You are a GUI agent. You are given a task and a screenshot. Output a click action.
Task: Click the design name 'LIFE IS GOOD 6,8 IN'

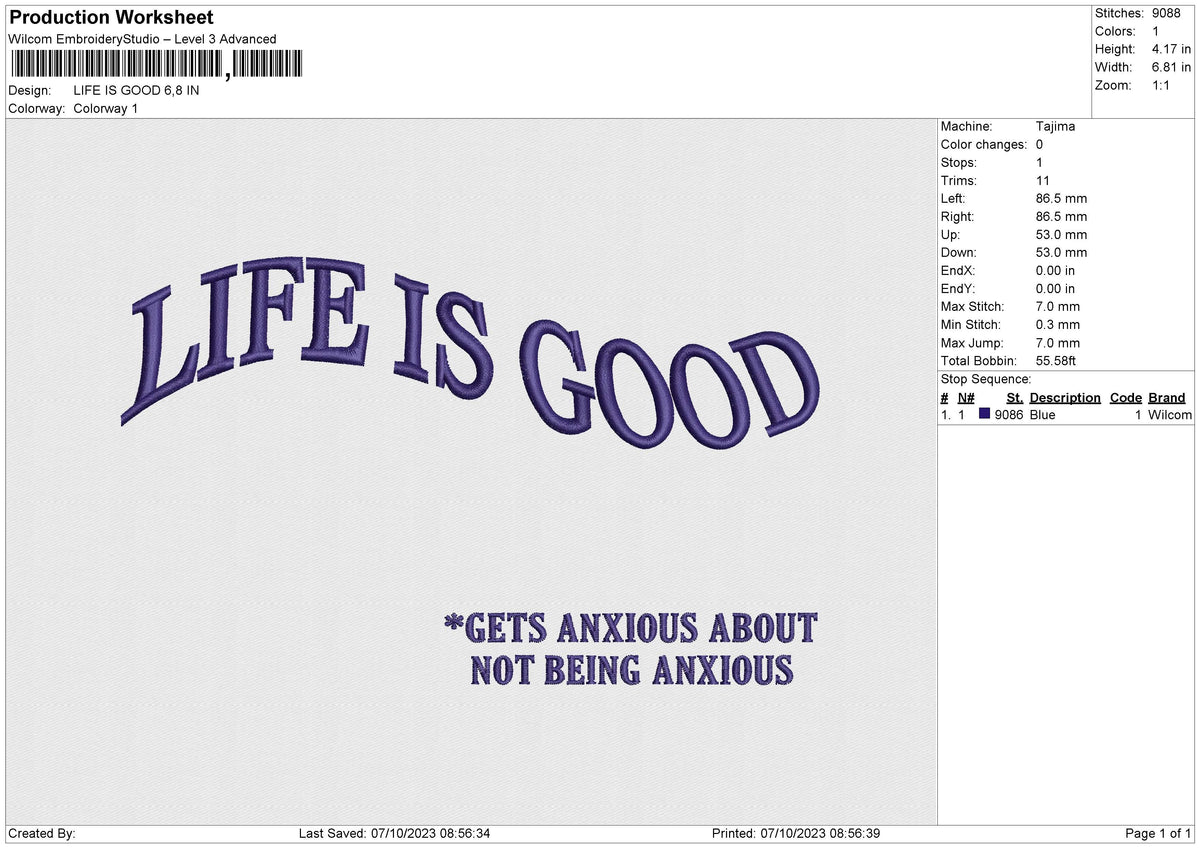(136, 90)
